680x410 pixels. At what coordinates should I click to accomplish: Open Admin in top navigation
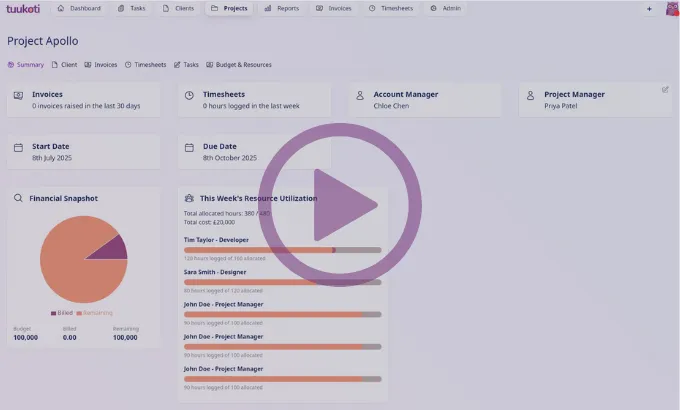pyautogui.click(x=446, y=8)
